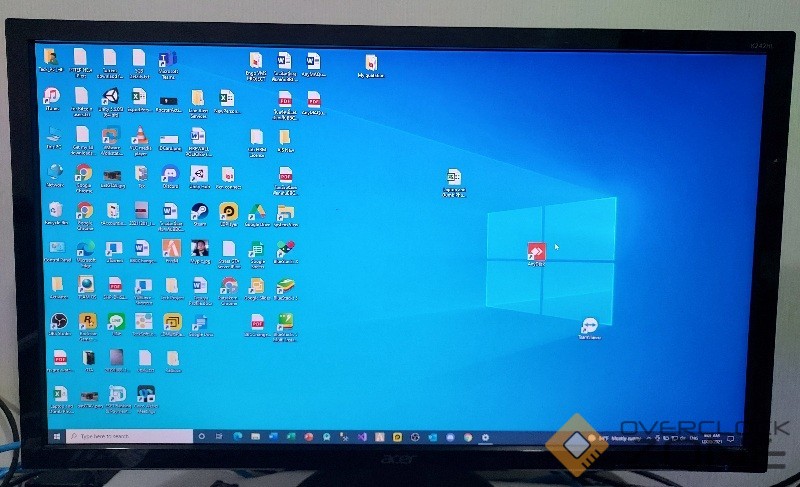This screenshot has width=800, height=487.
Task: Open the Network desktop icon
Action: point(55,173)
